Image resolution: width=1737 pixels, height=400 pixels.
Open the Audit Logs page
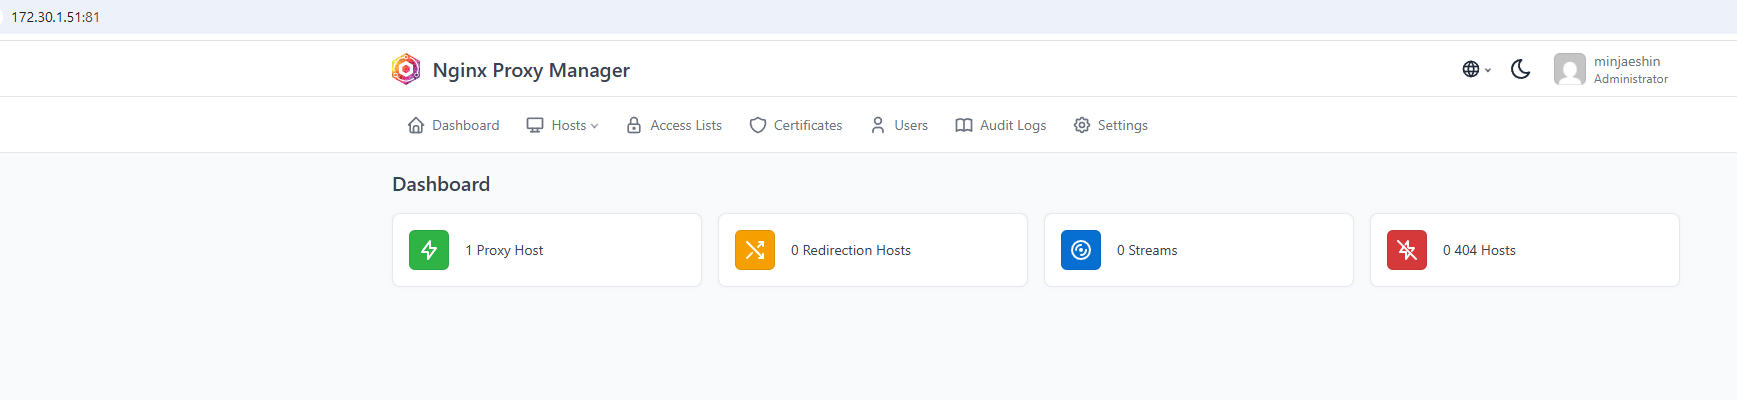click(x=1001, y=125)
